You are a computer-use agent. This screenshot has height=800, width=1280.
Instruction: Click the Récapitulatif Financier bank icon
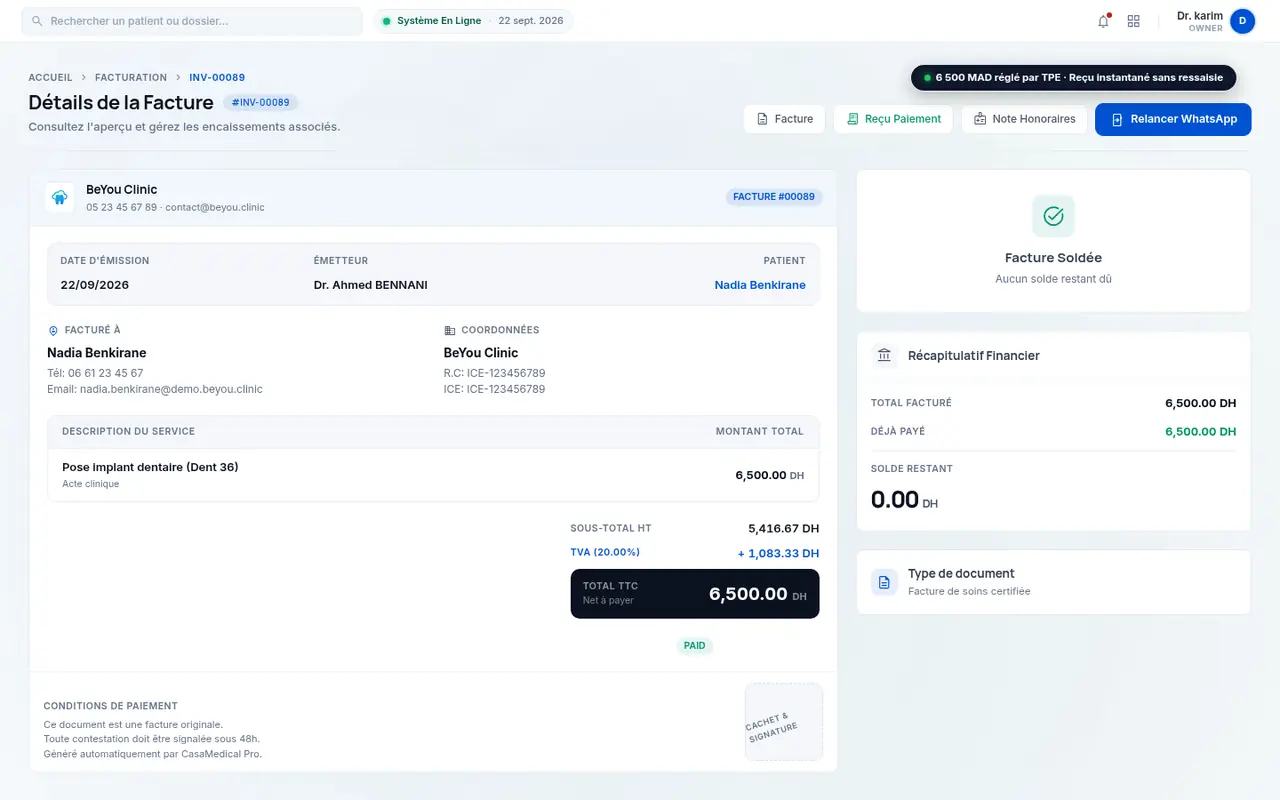click(884, 355)
